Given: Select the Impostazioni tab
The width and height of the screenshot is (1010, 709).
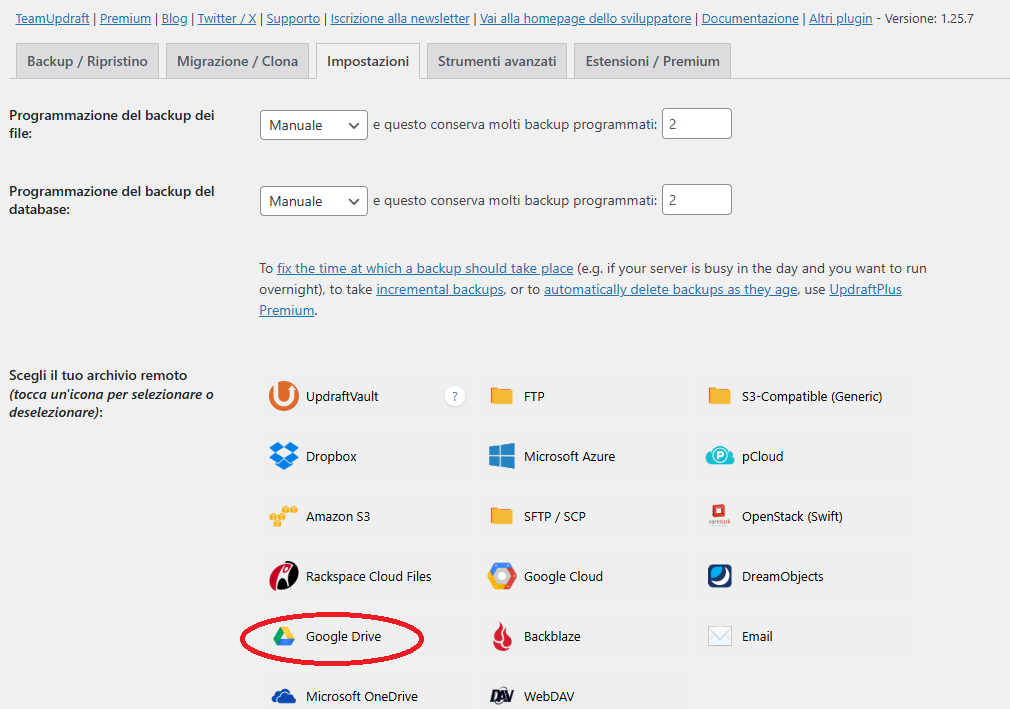Looking at the screenshot, I should tap(368, 61).
